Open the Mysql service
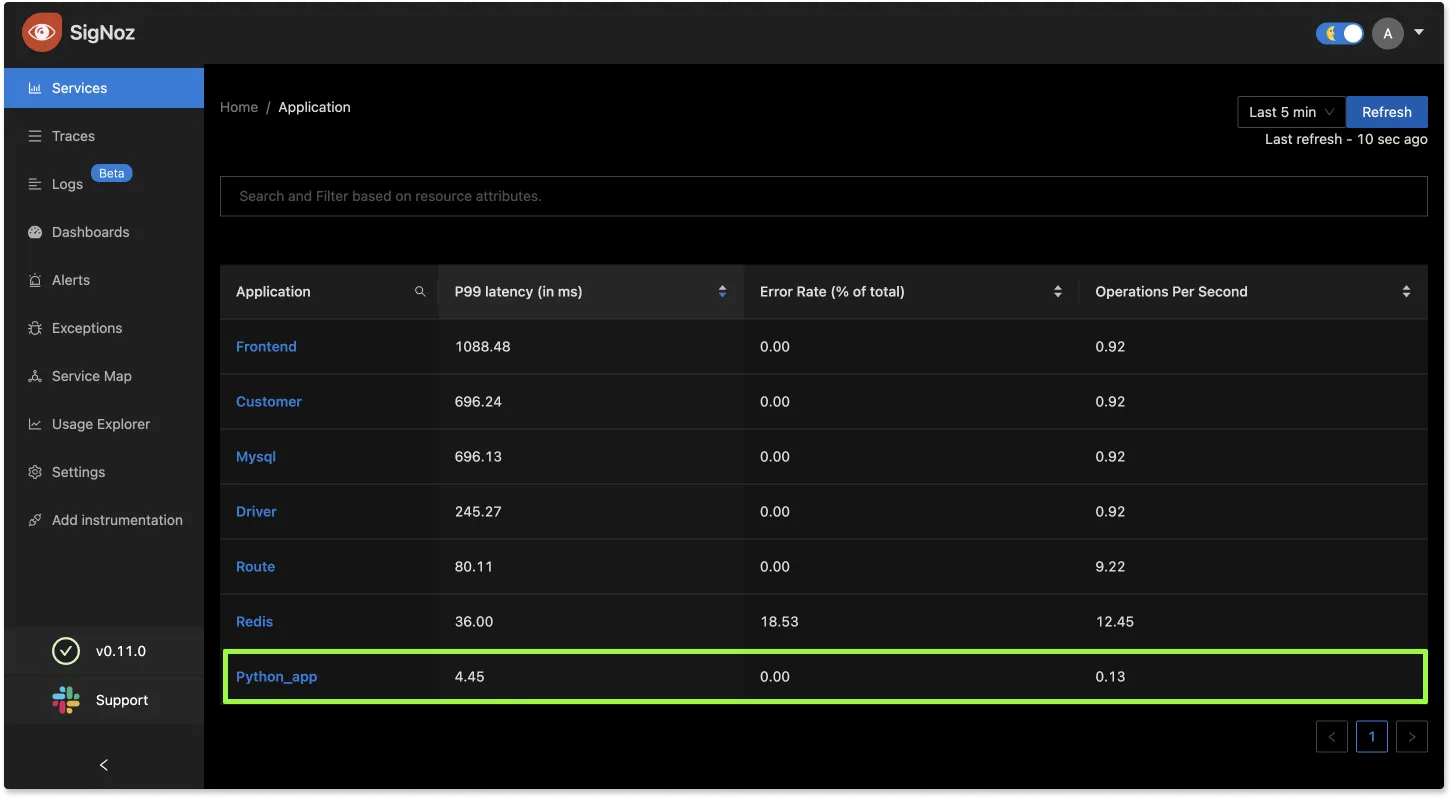The width and height of the screenshot is (1452, 799). pos(256,457)
